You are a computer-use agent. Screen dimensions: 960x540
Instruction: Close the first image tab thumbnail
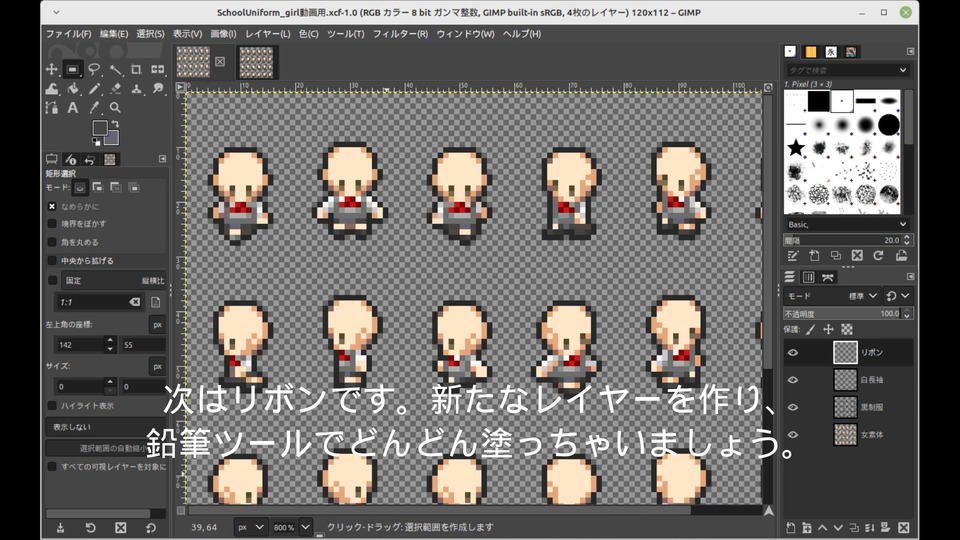click(x=220, y=61)
